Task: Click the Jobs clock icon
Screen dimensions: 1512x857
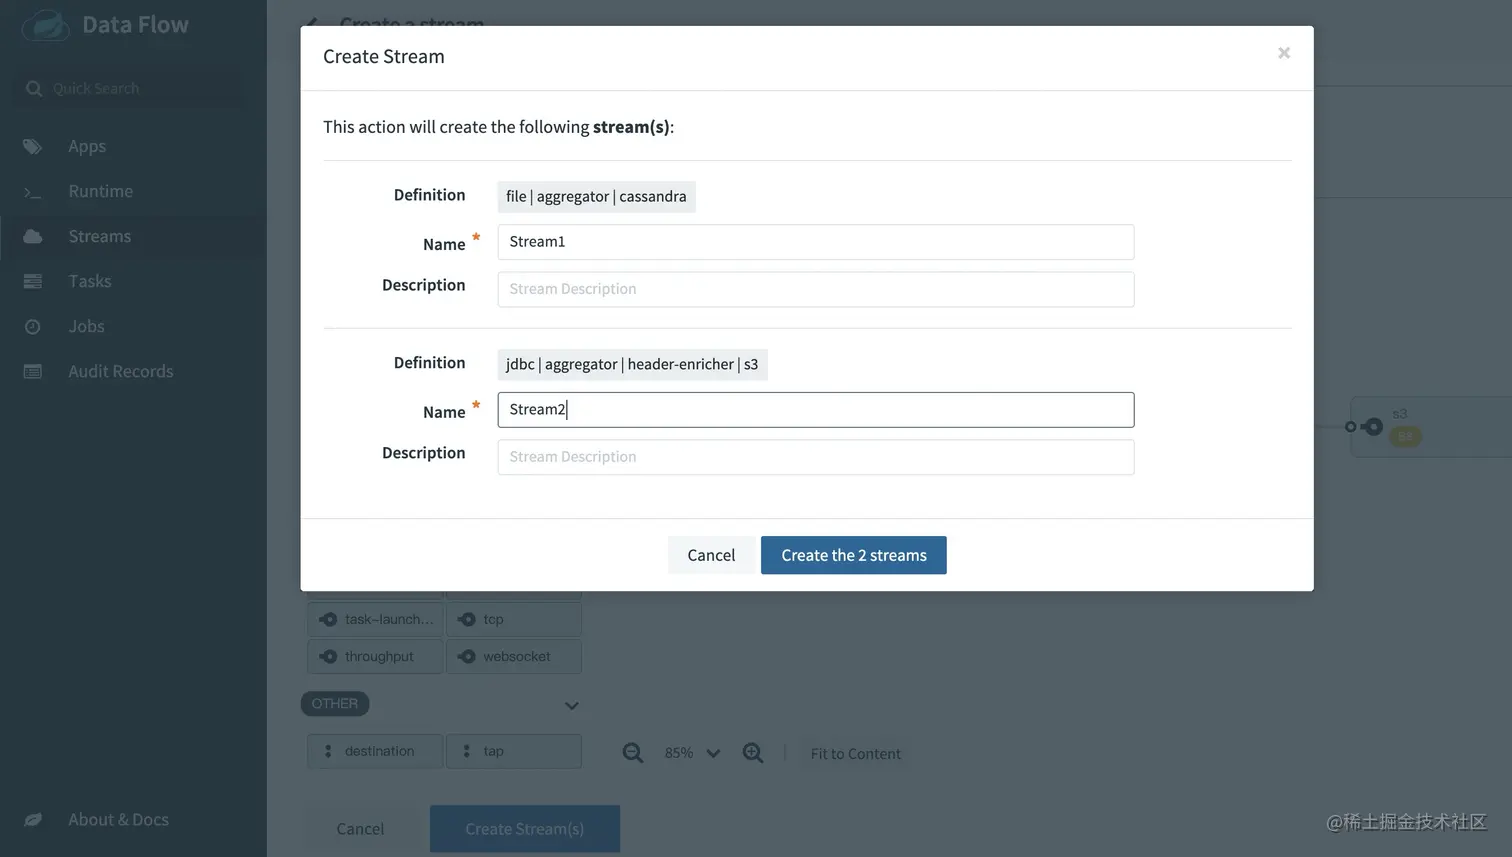Action: (x=33, y=326)
